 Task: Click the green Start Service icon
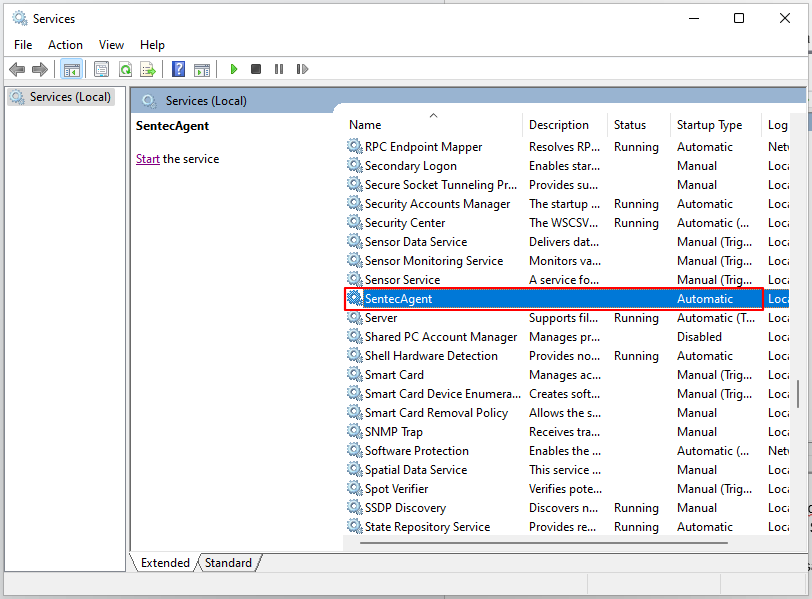(234, 69)
